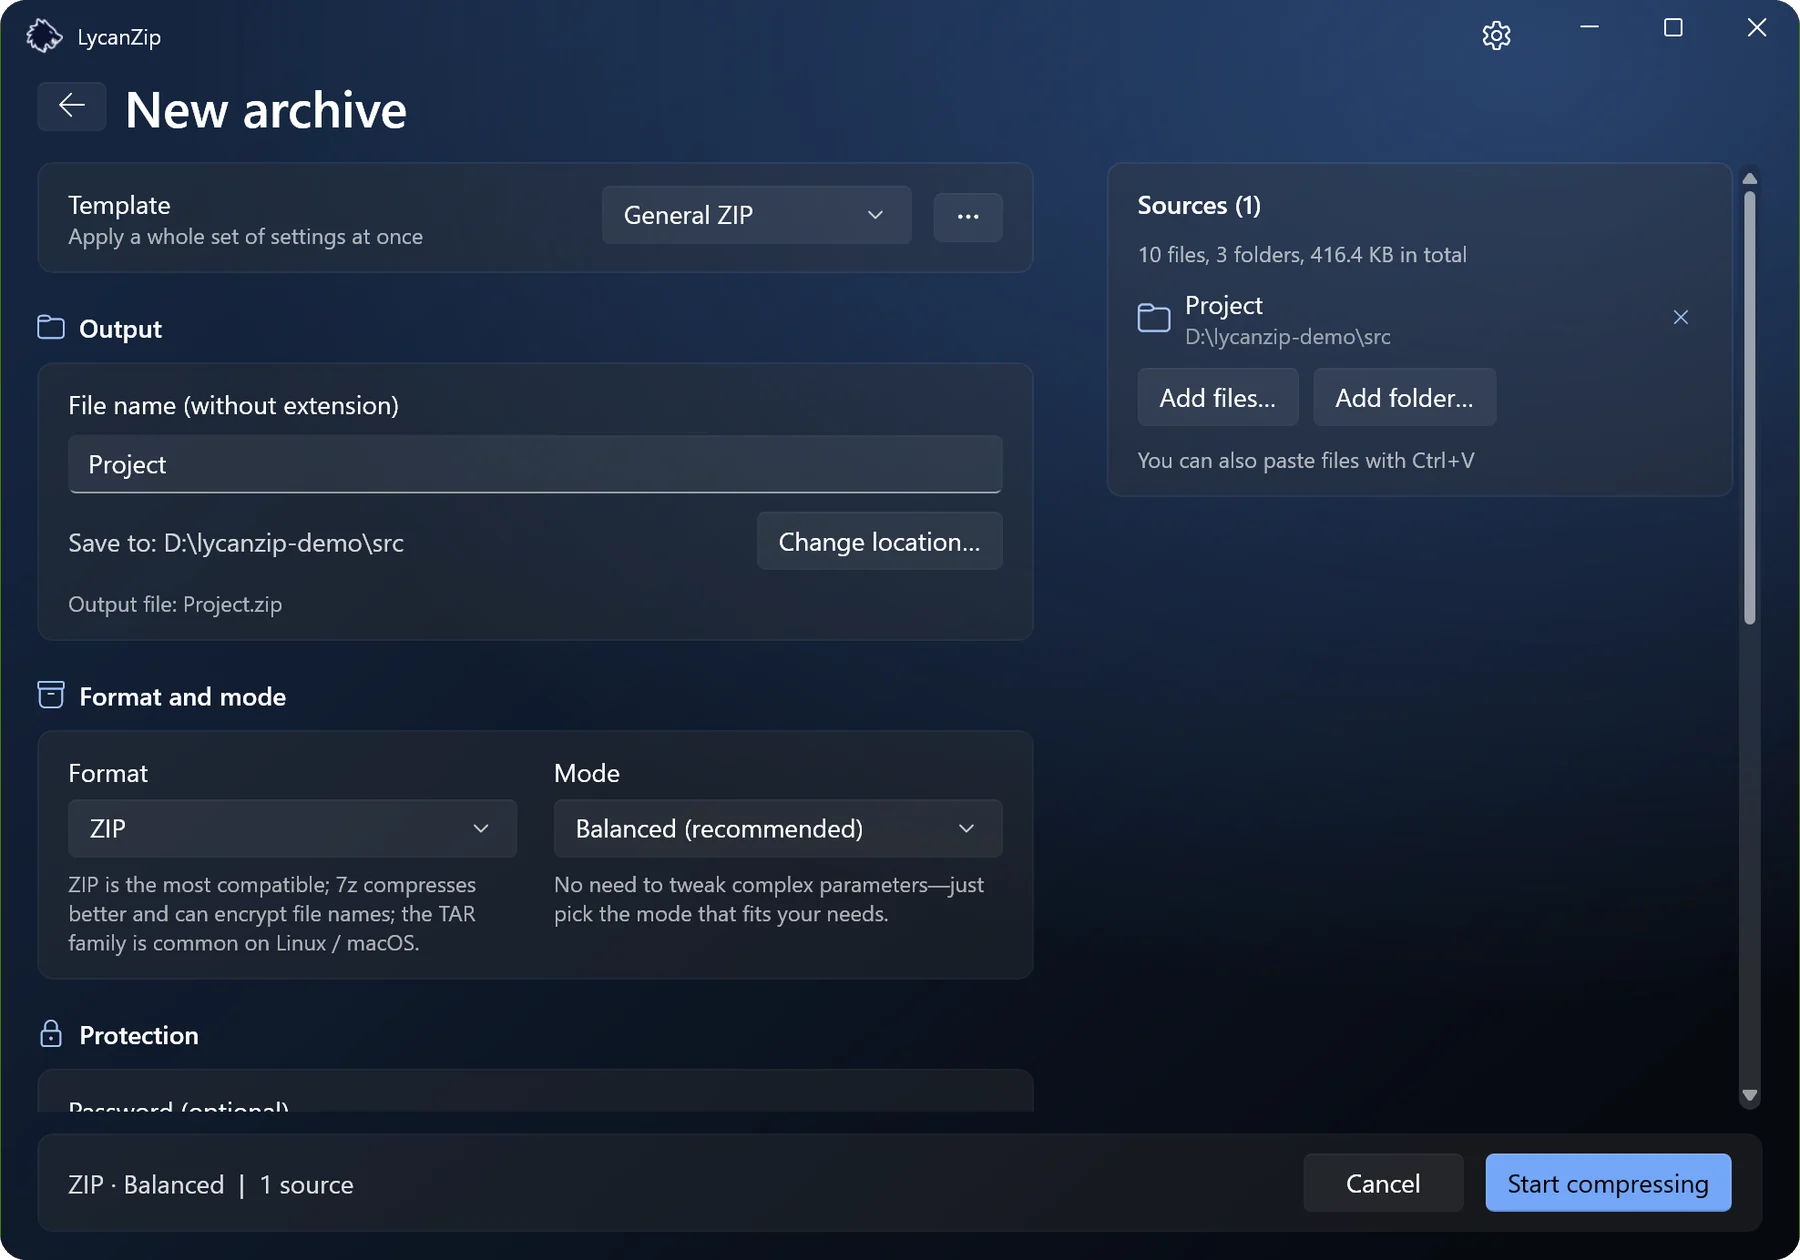
Task: Open the Balanced (recommended) mode dropdown
Action: tap(778, 828)
